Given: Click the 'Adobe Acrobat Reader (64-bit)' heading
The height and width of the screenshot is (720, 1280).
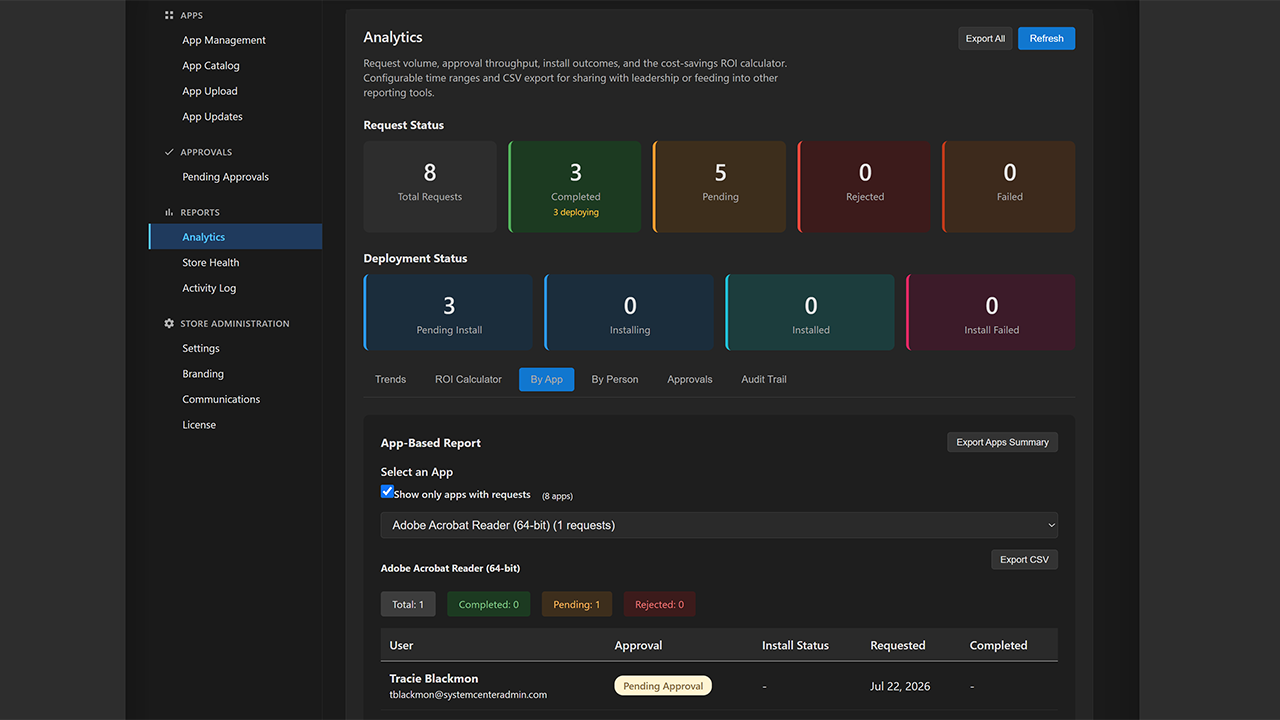Looking at the screenshot, I should click(x=450, y=568).
